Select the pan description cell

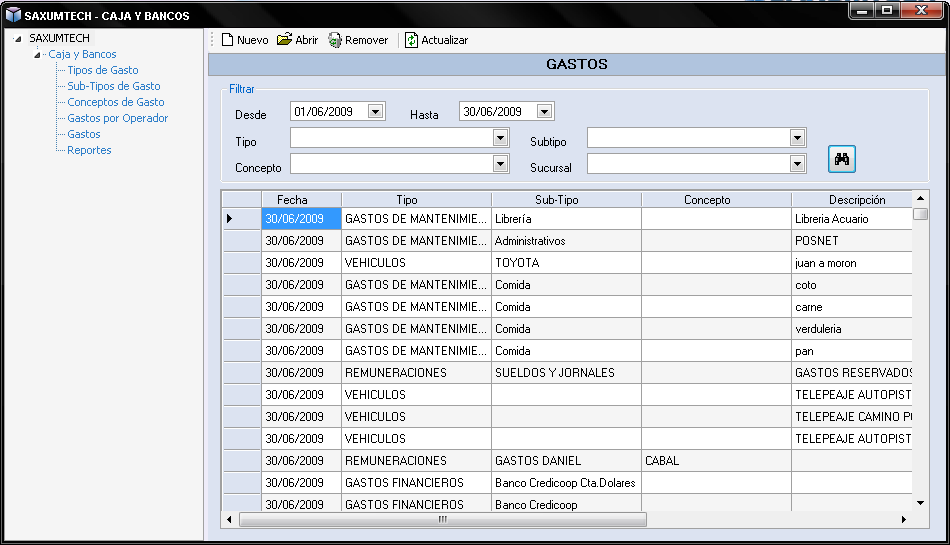[852, 351]
